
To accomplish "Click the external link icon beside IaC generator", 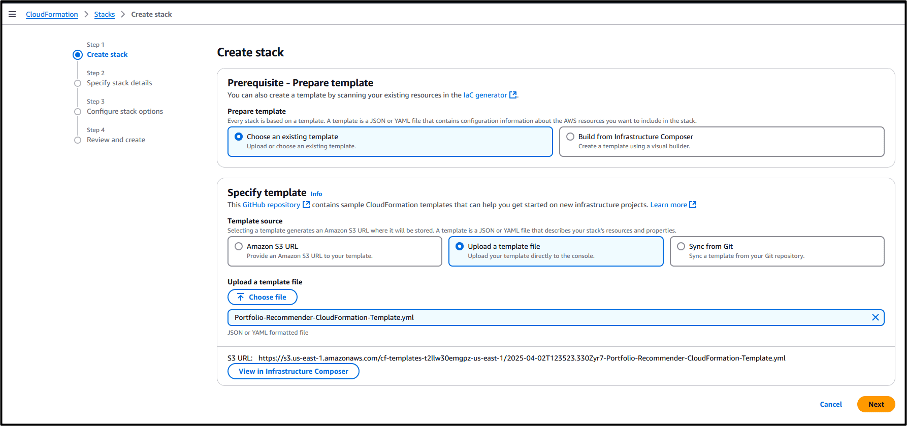I will 513,95.
